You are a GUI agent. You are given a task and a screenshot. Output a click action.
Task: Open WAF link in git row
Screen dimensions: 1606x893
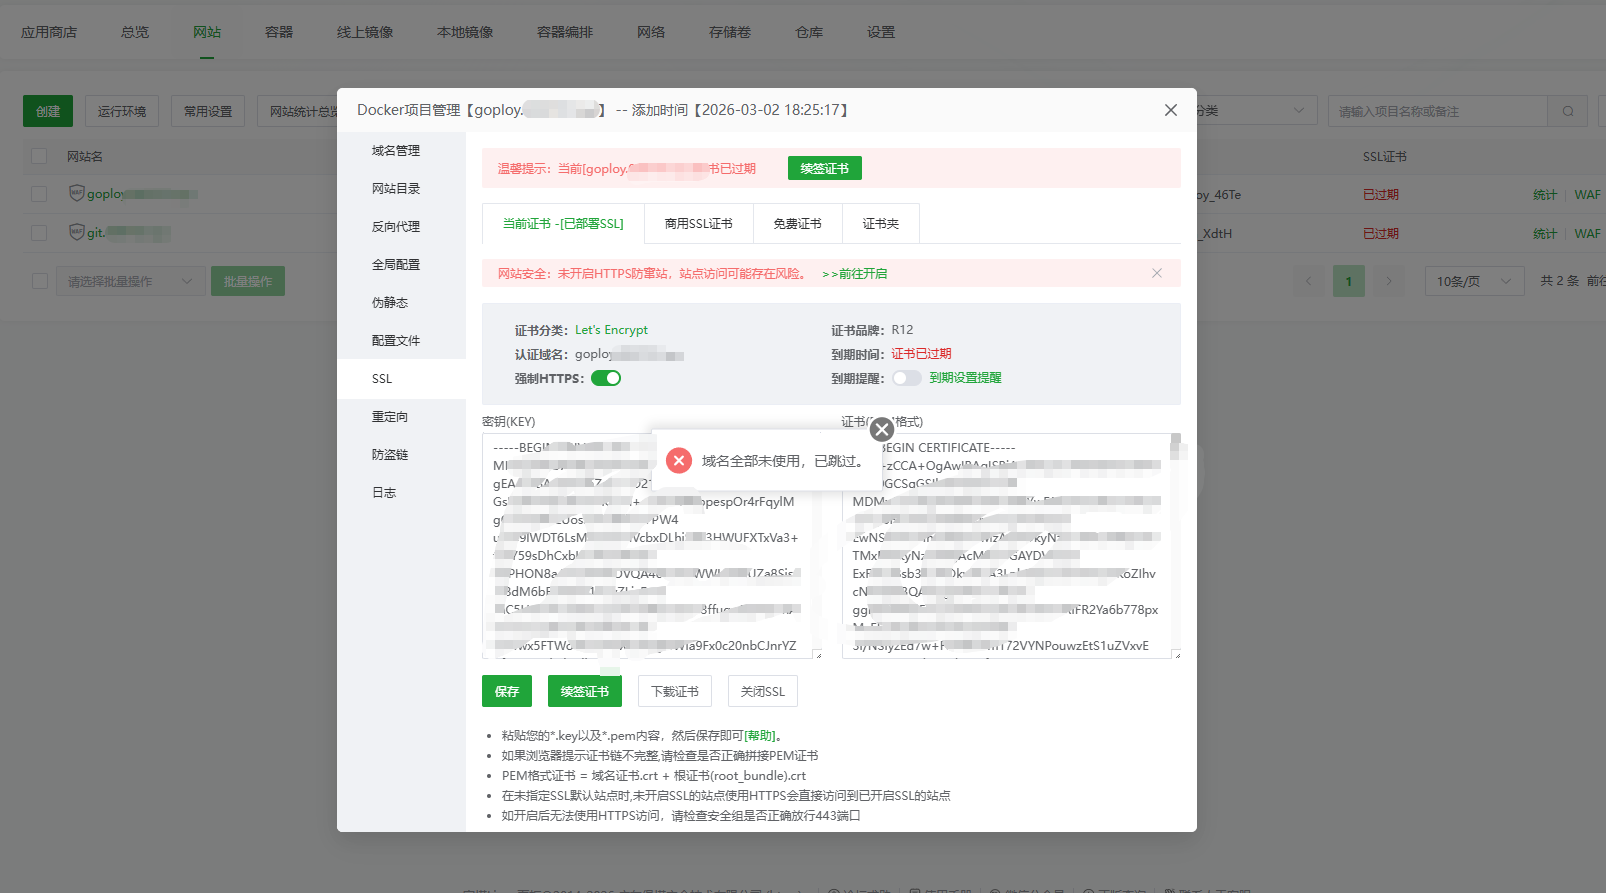[x=1587, y=233]
